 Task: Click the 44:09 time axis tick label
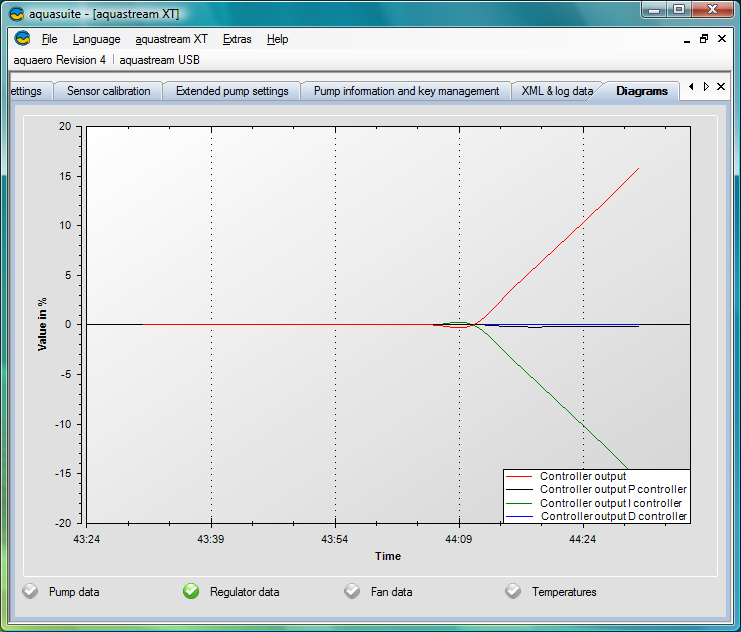coord(458,539)
